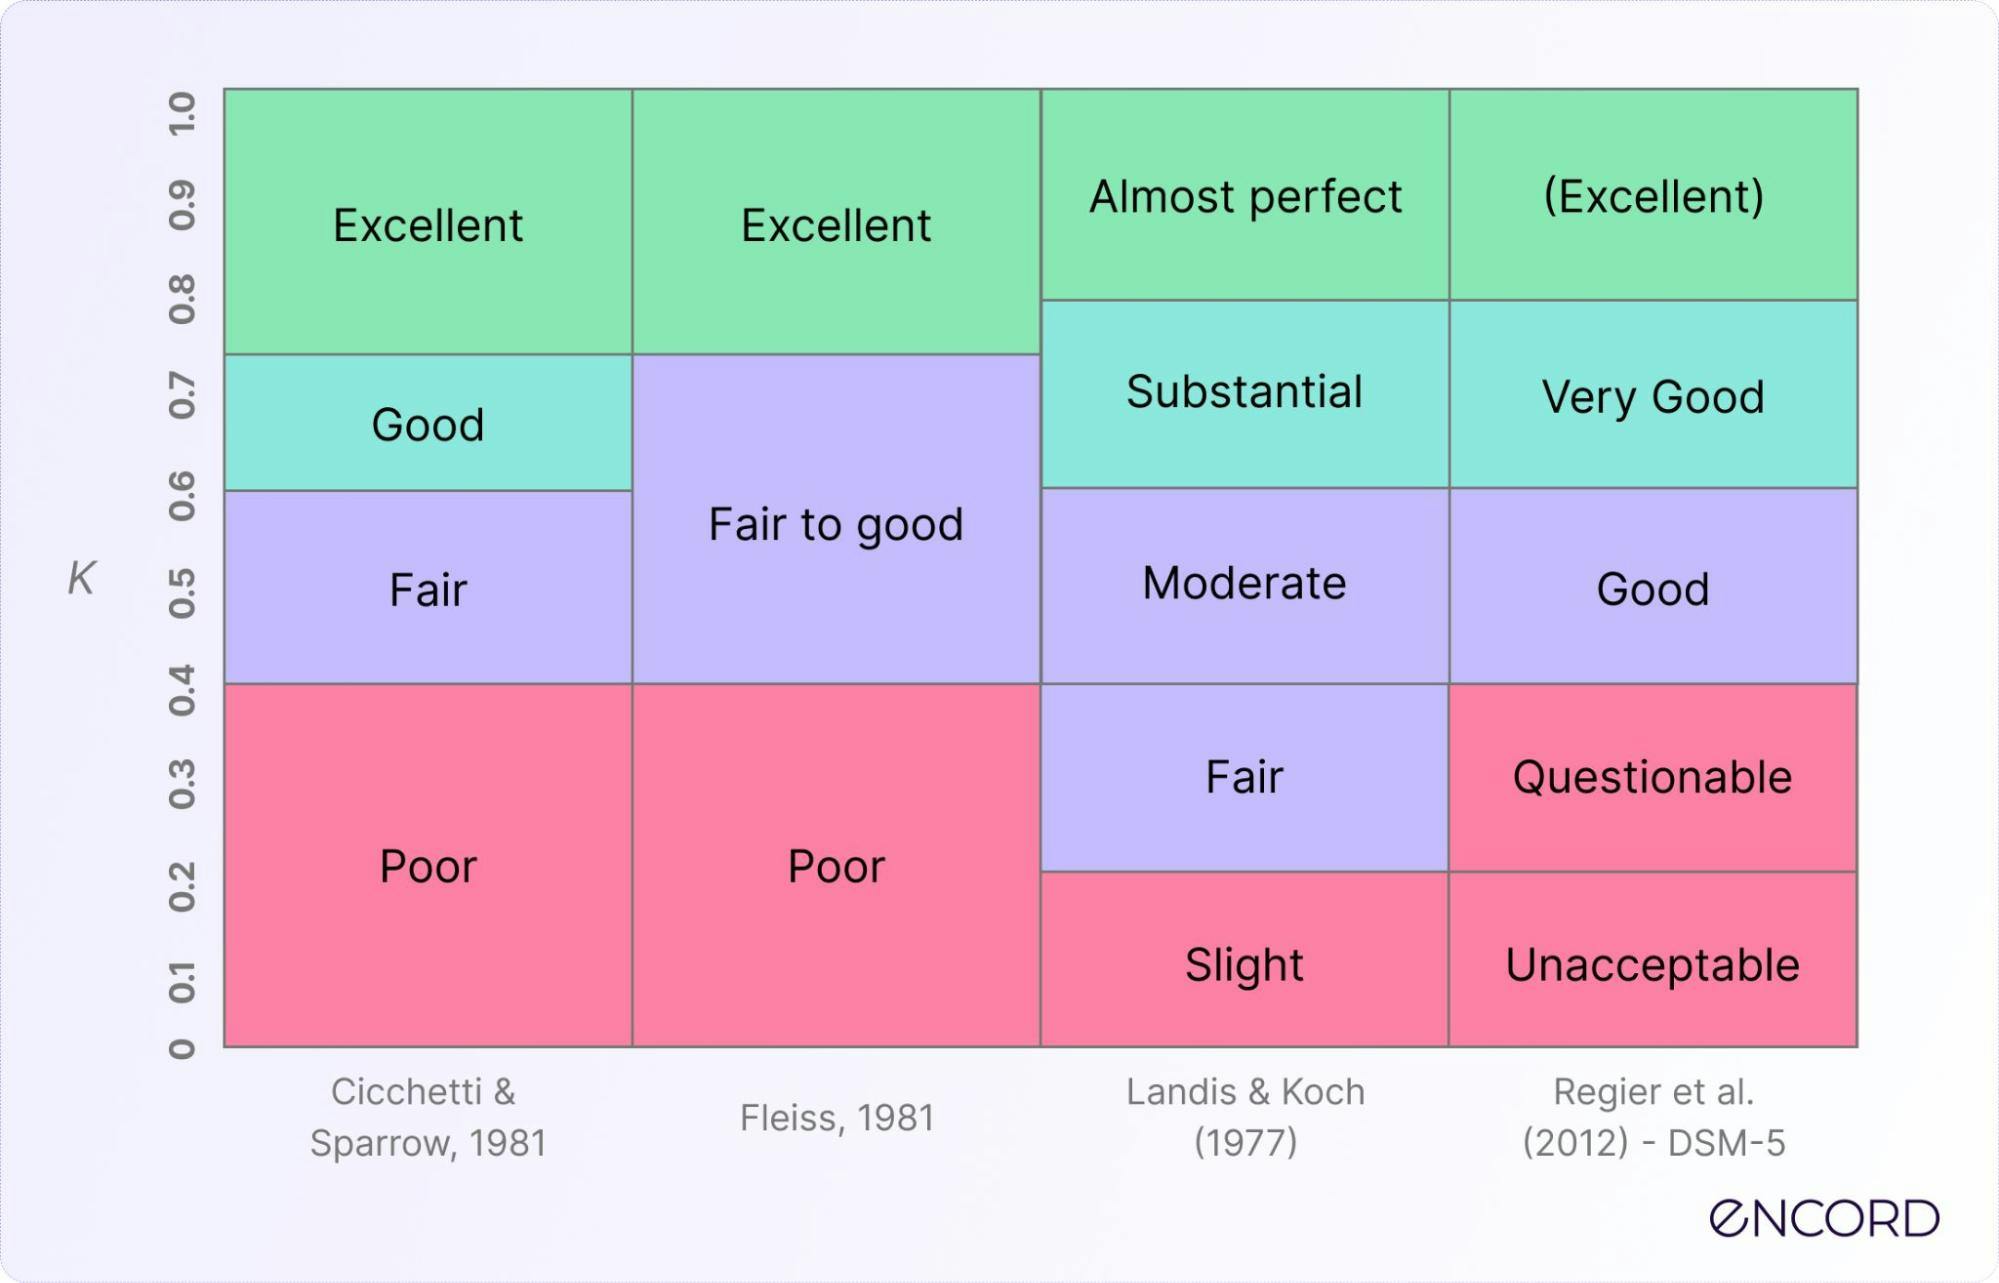Image resolution: width=1999 pixels, height=1283 pixels.
Task: Click the 'Unacceptable' pink block
Action: [1653, 964]
